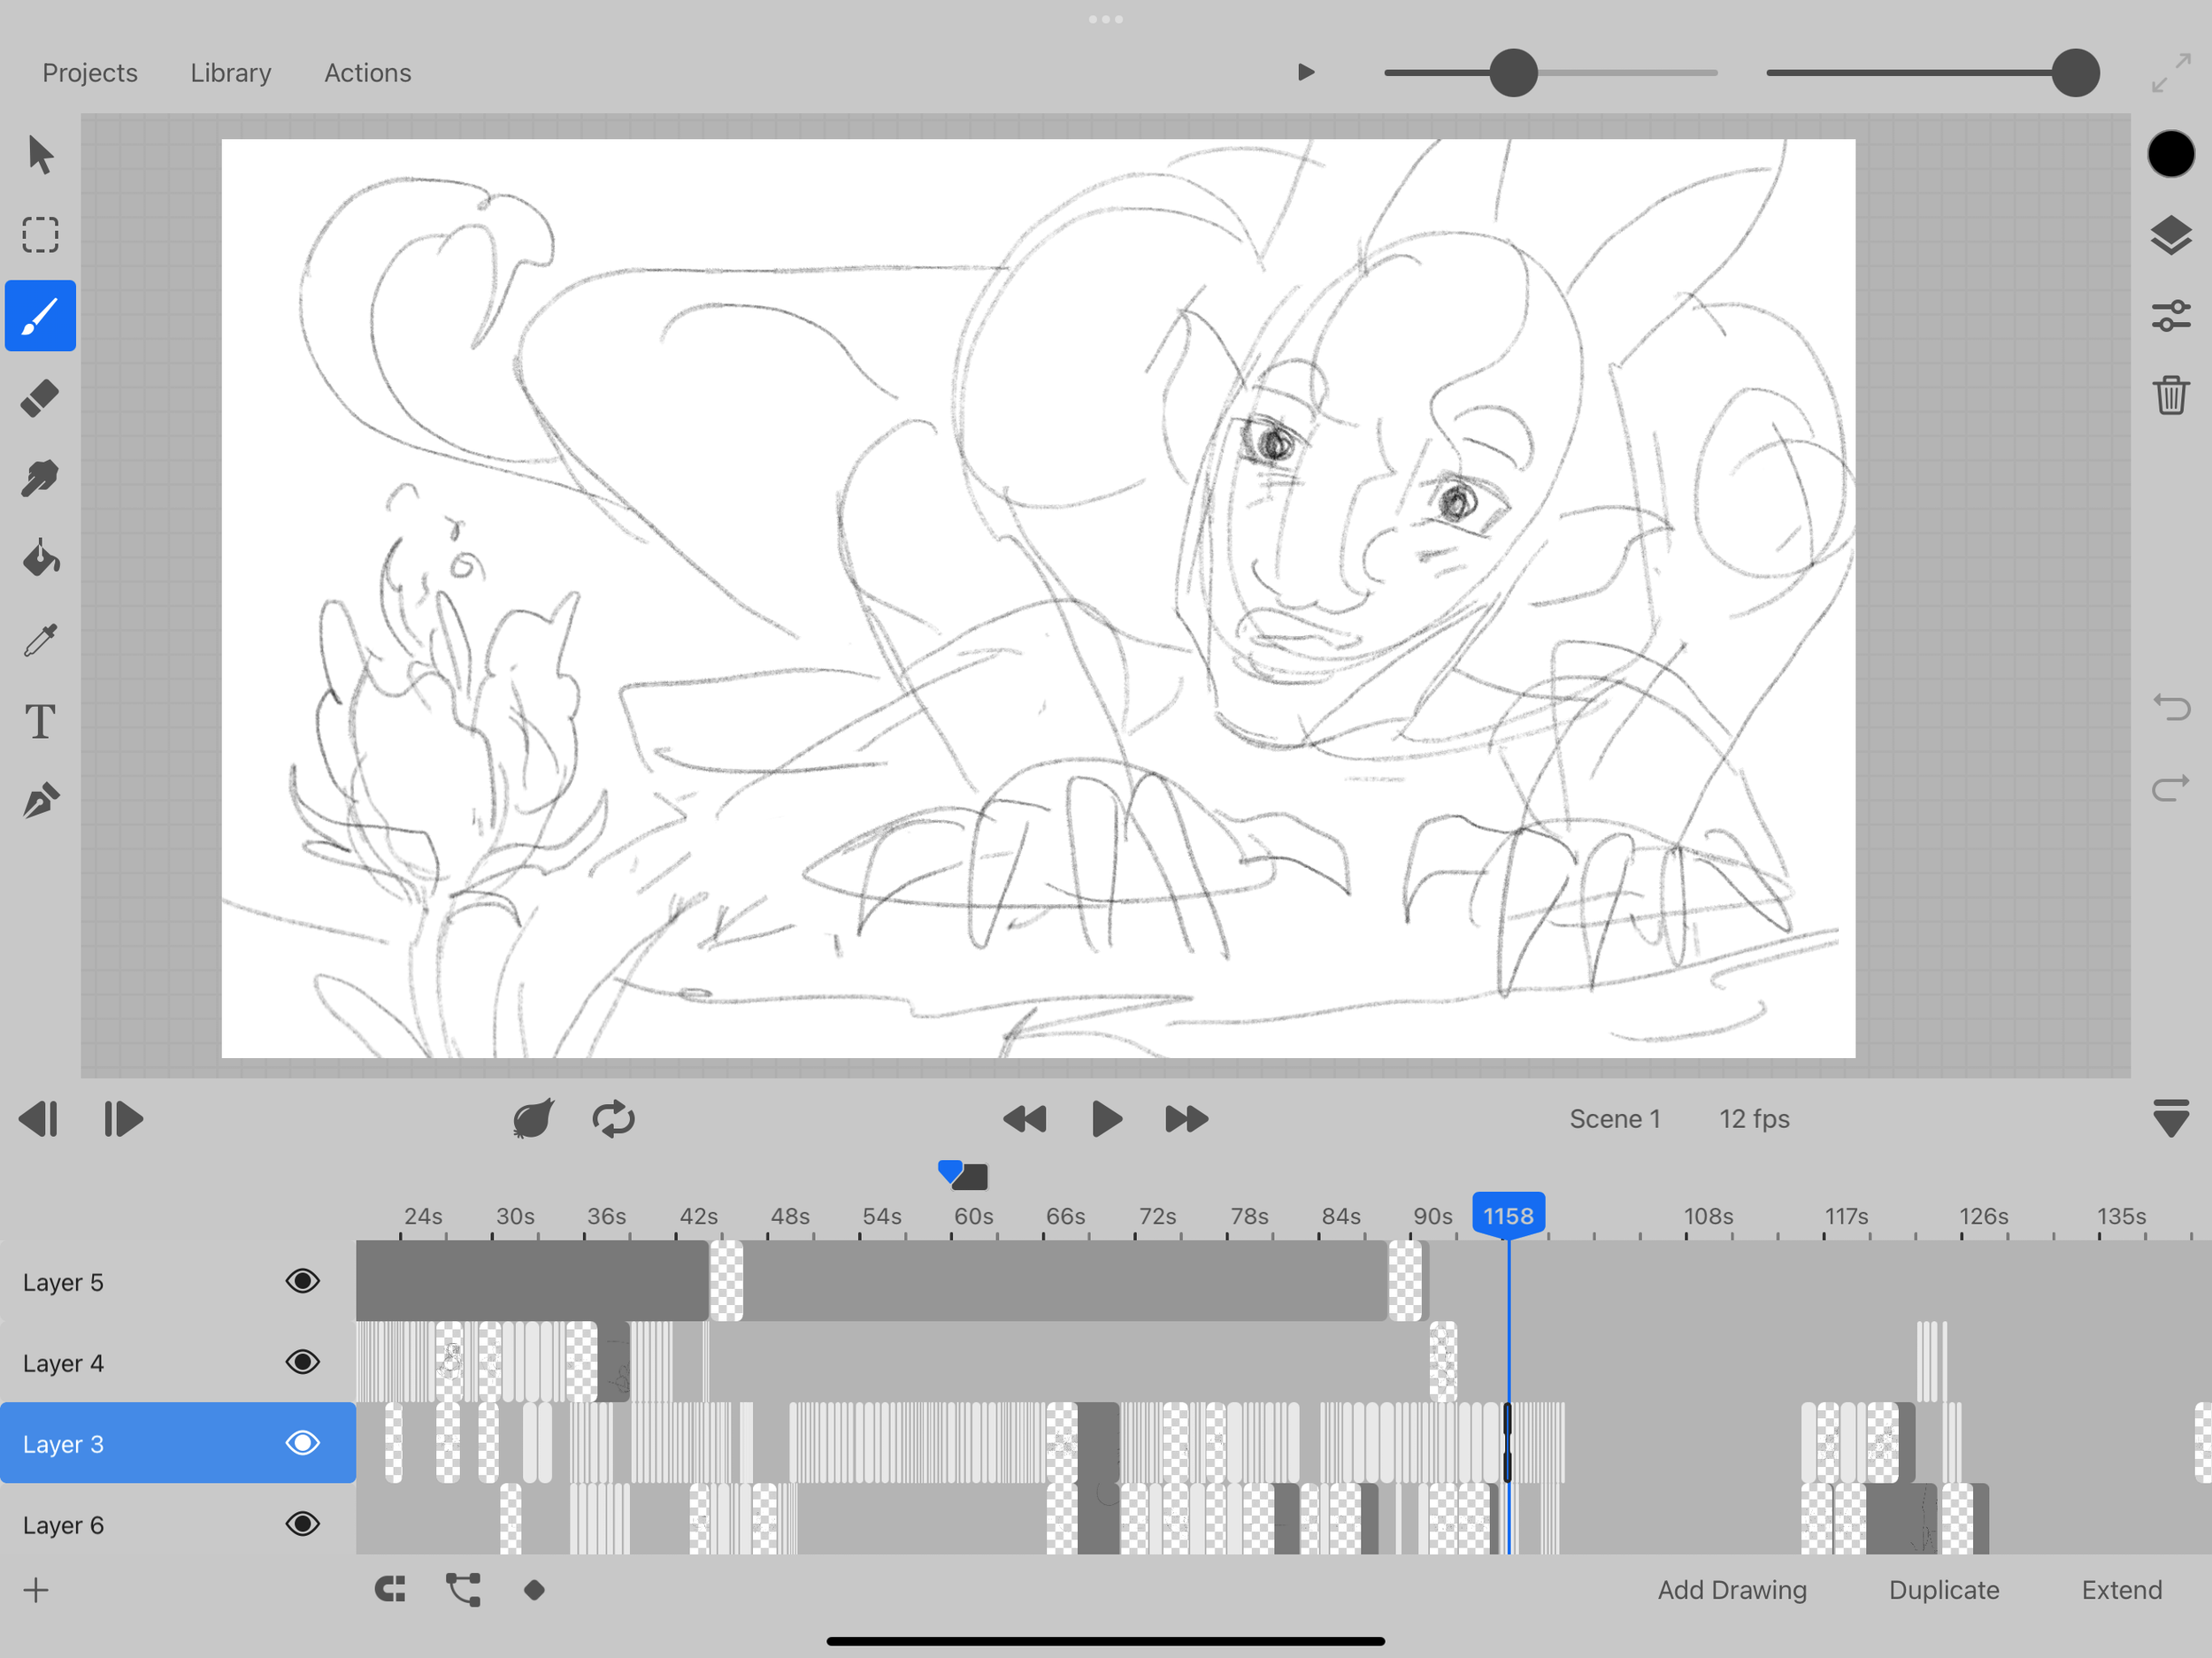Collapse timeline with down-arrow icon

[x=2170, y=1118]
